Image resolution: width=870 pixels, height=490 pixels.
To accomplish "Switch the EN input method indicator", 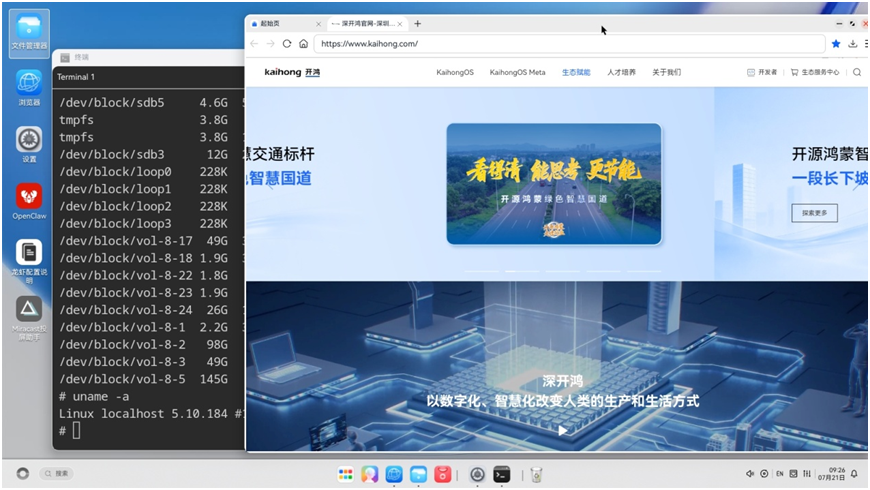I will click(780, 473).
